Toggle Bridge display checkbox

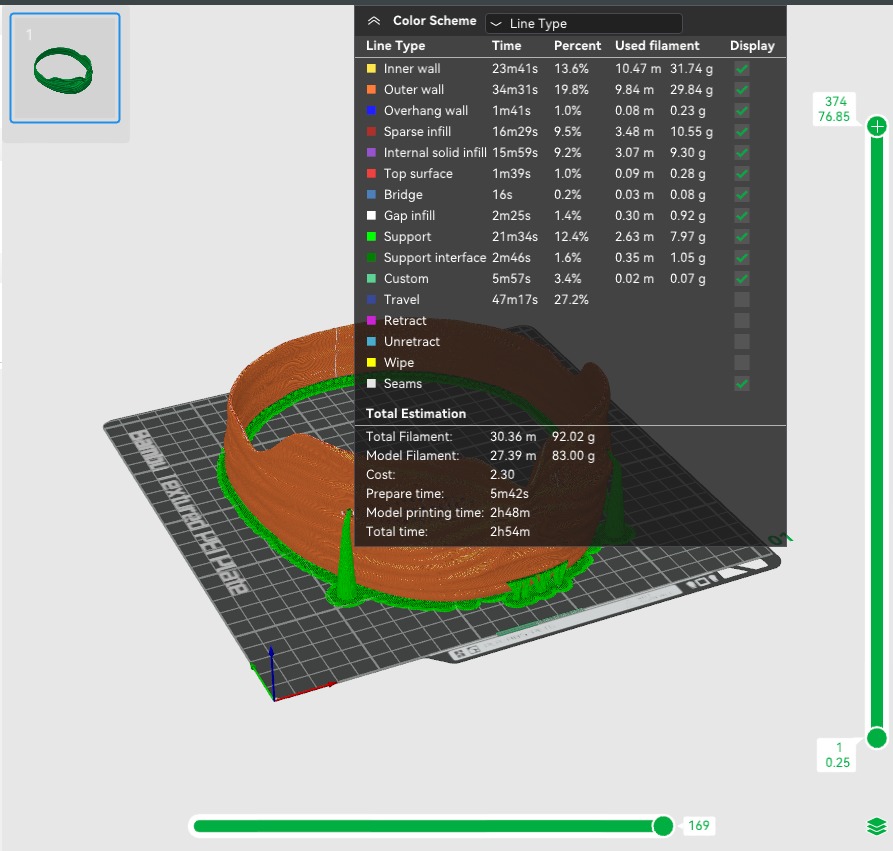[742, 195]
